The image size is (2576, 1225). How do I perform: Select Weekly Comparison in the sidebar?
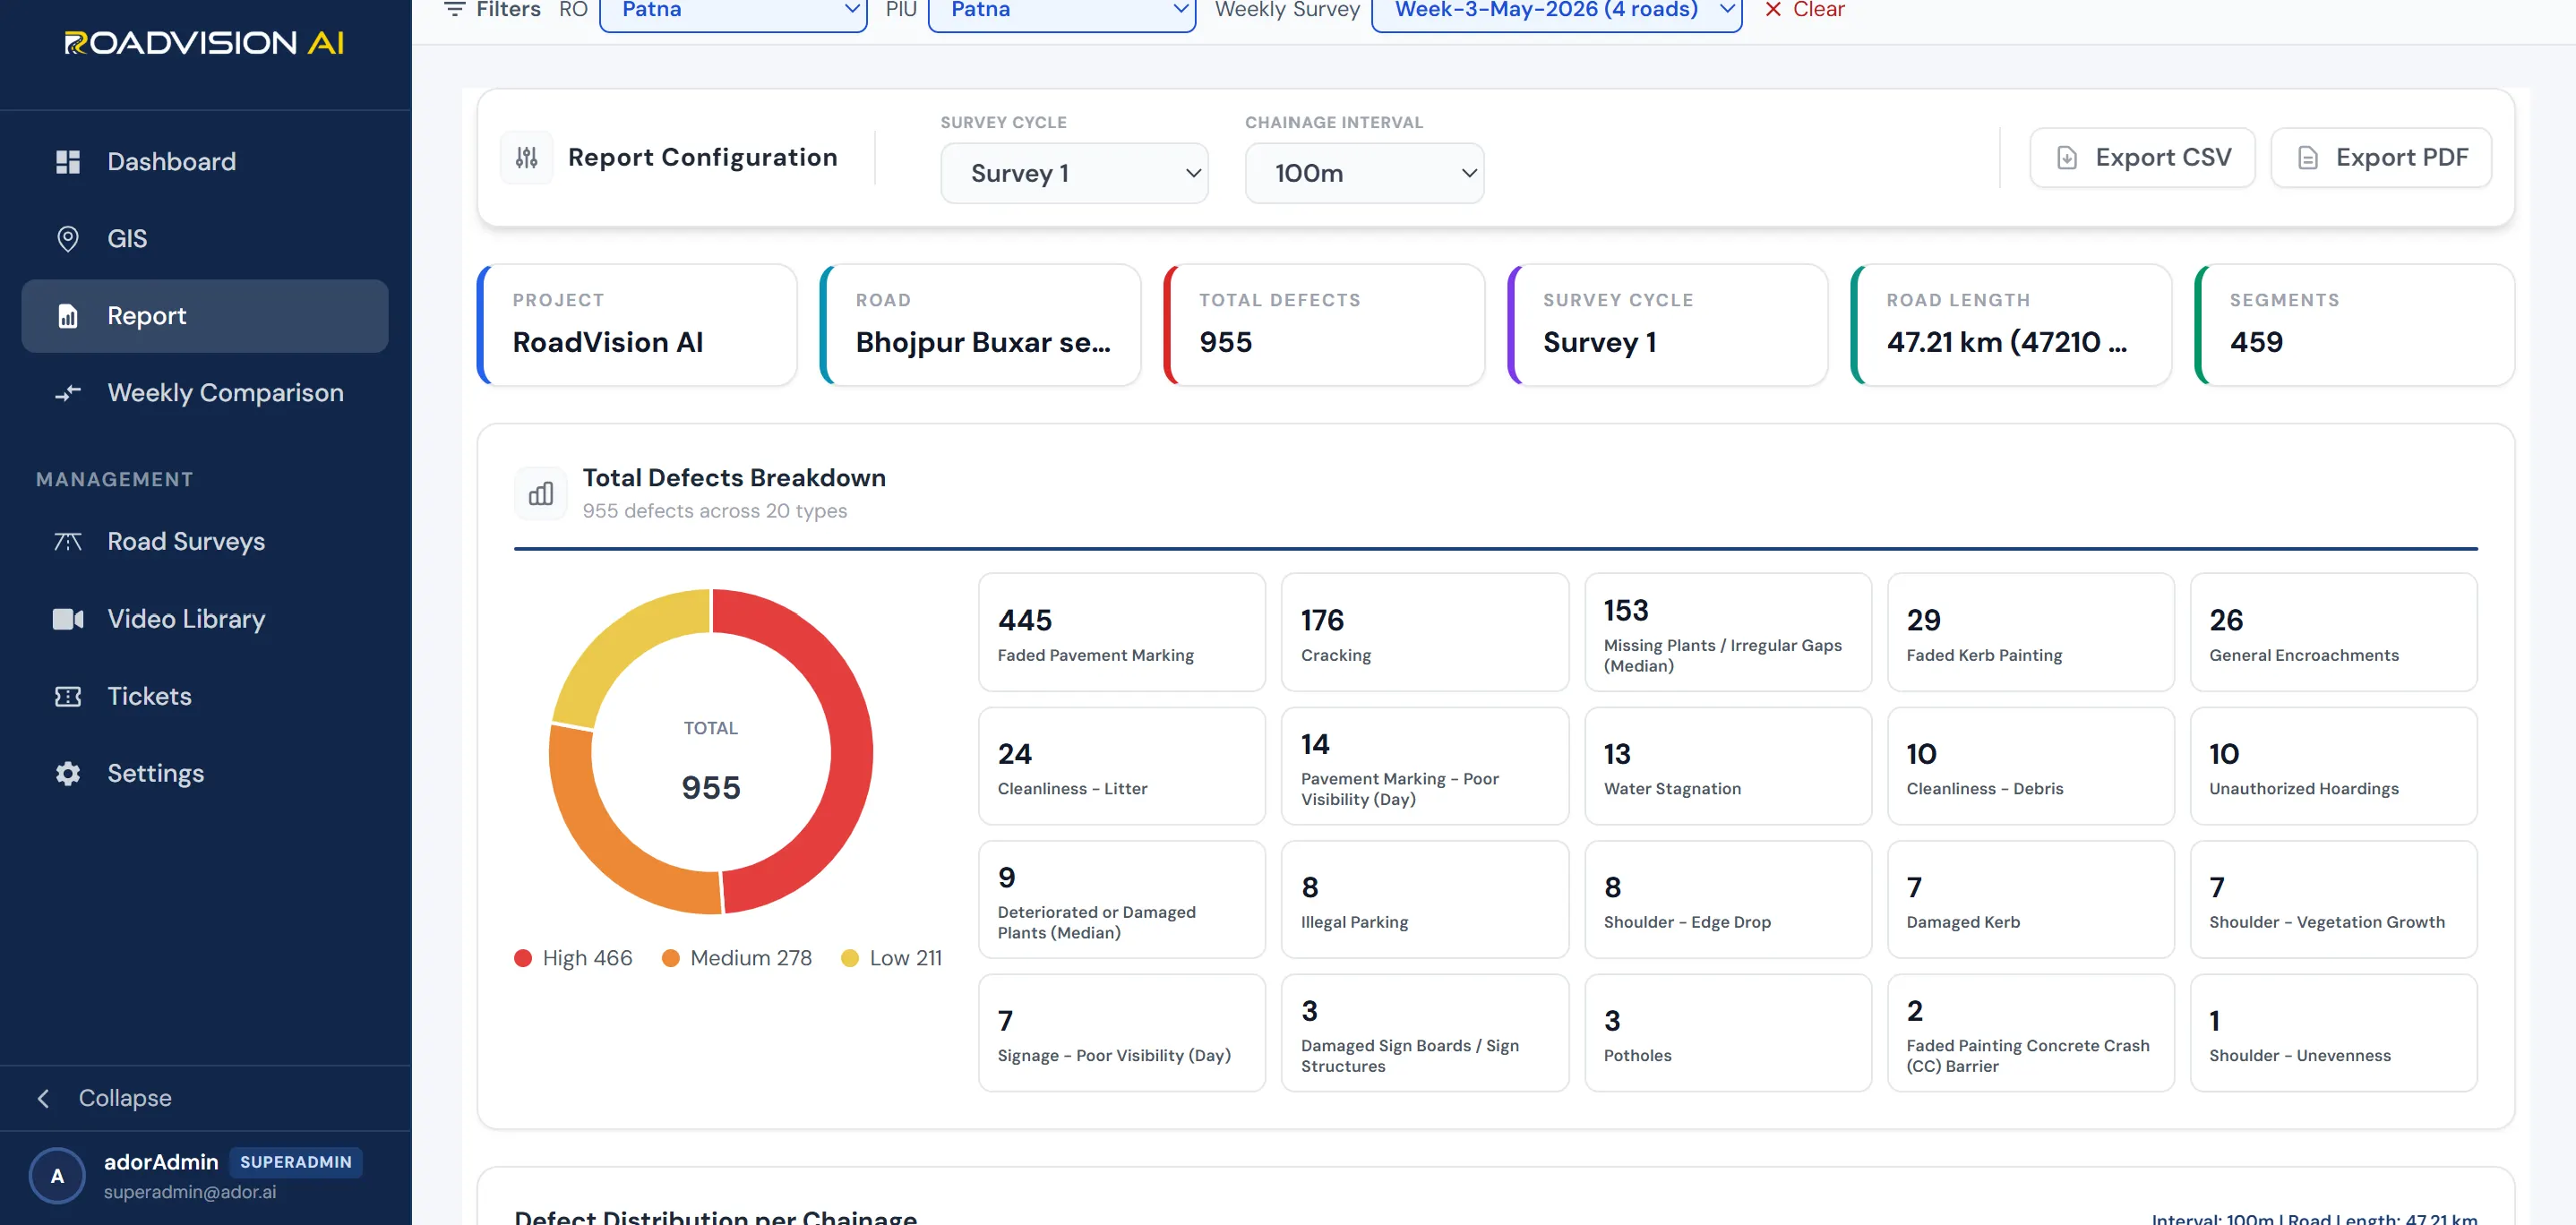tap(205, 393)
